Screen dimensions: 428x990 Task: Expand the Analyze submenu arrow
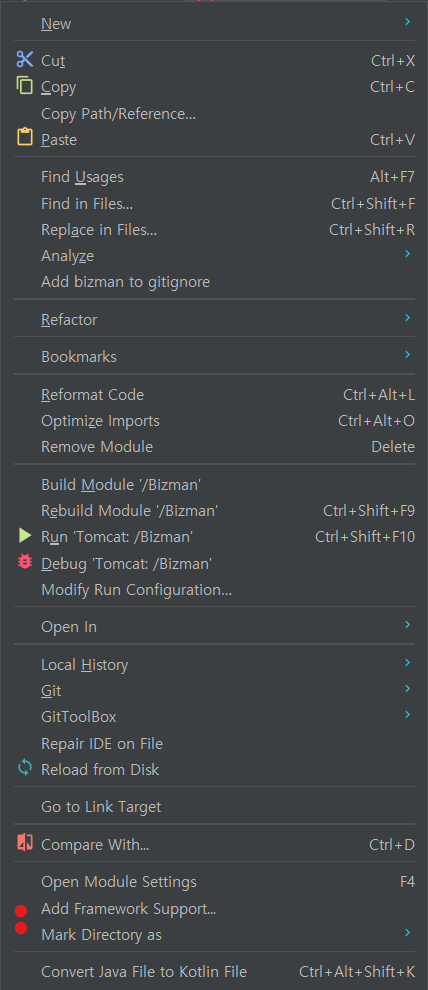(x=408, y=254)
